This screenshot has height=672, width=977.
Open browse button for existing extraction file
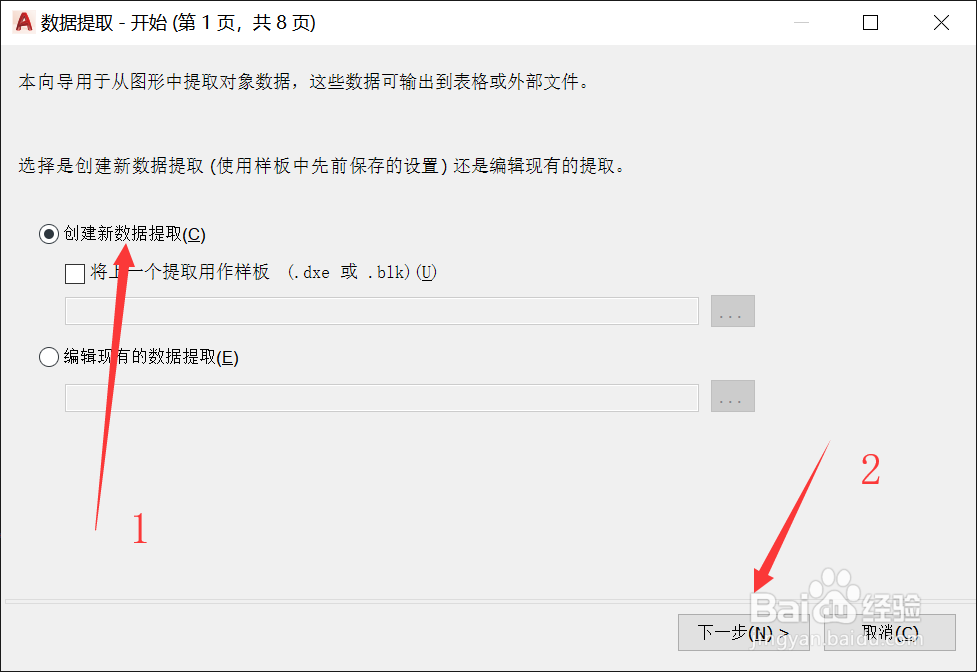click(733, 396)
